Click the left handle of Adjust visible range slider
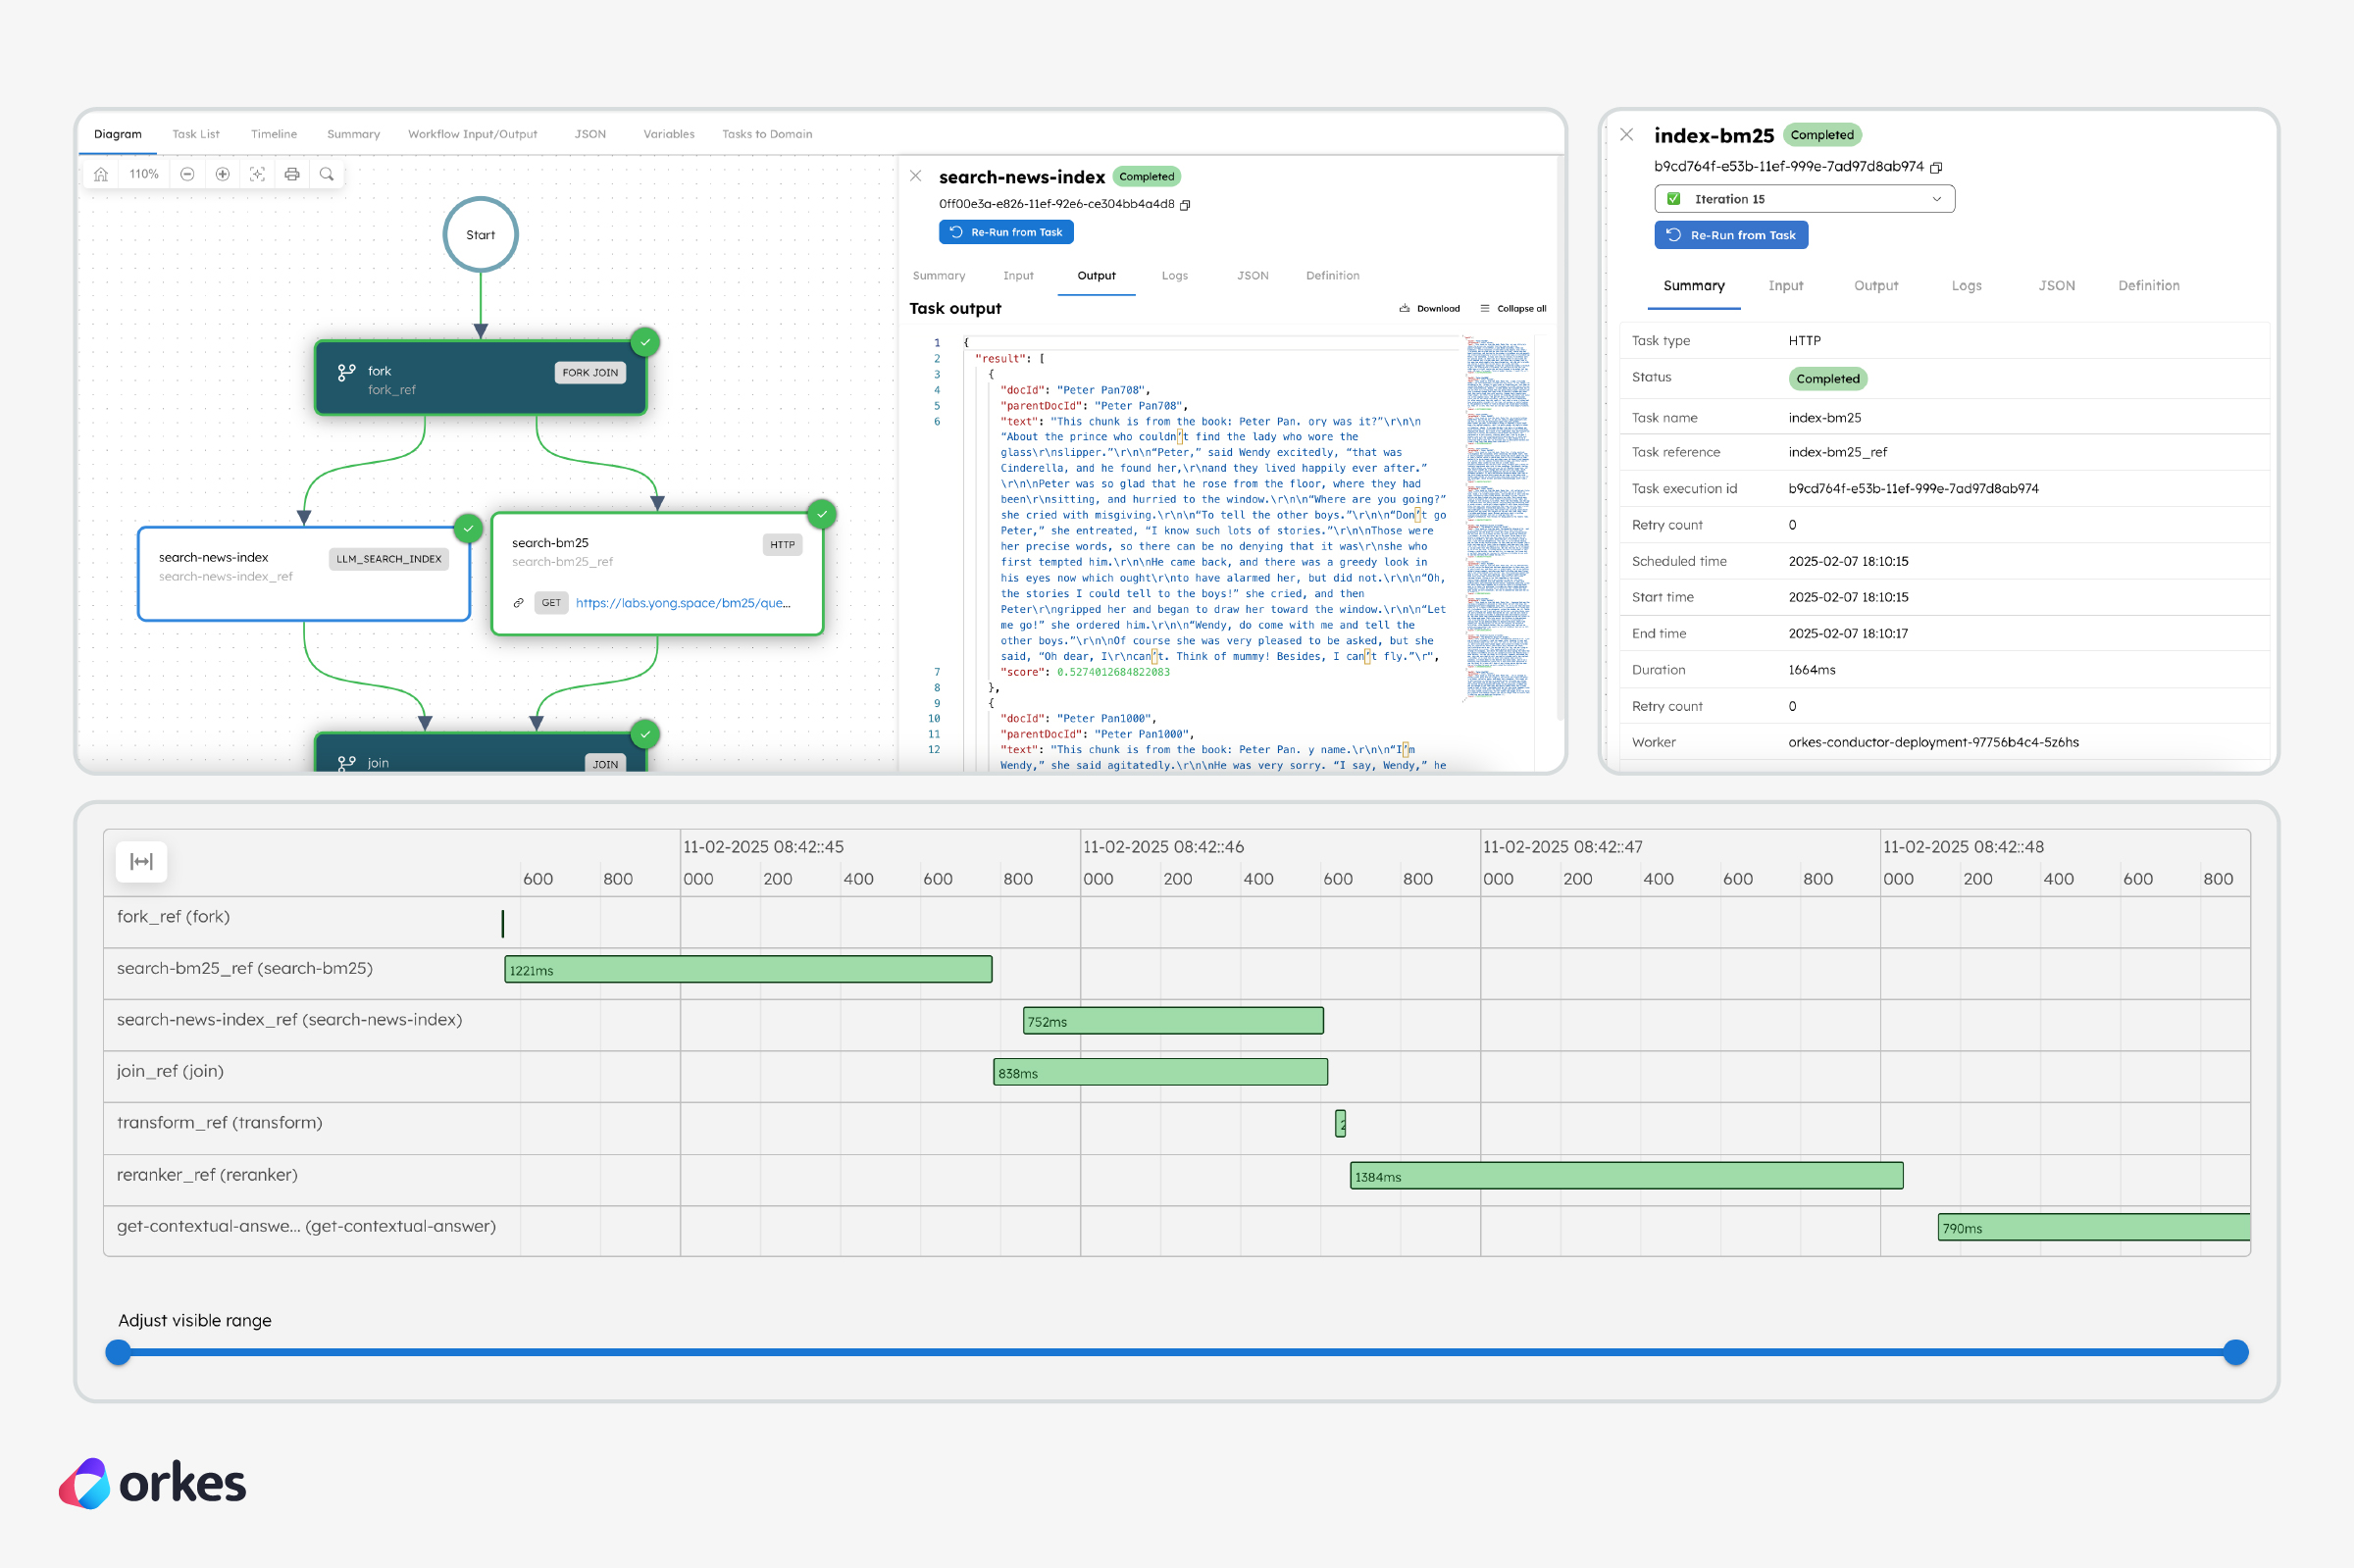2354x1568 pixels. [118, 1352]
